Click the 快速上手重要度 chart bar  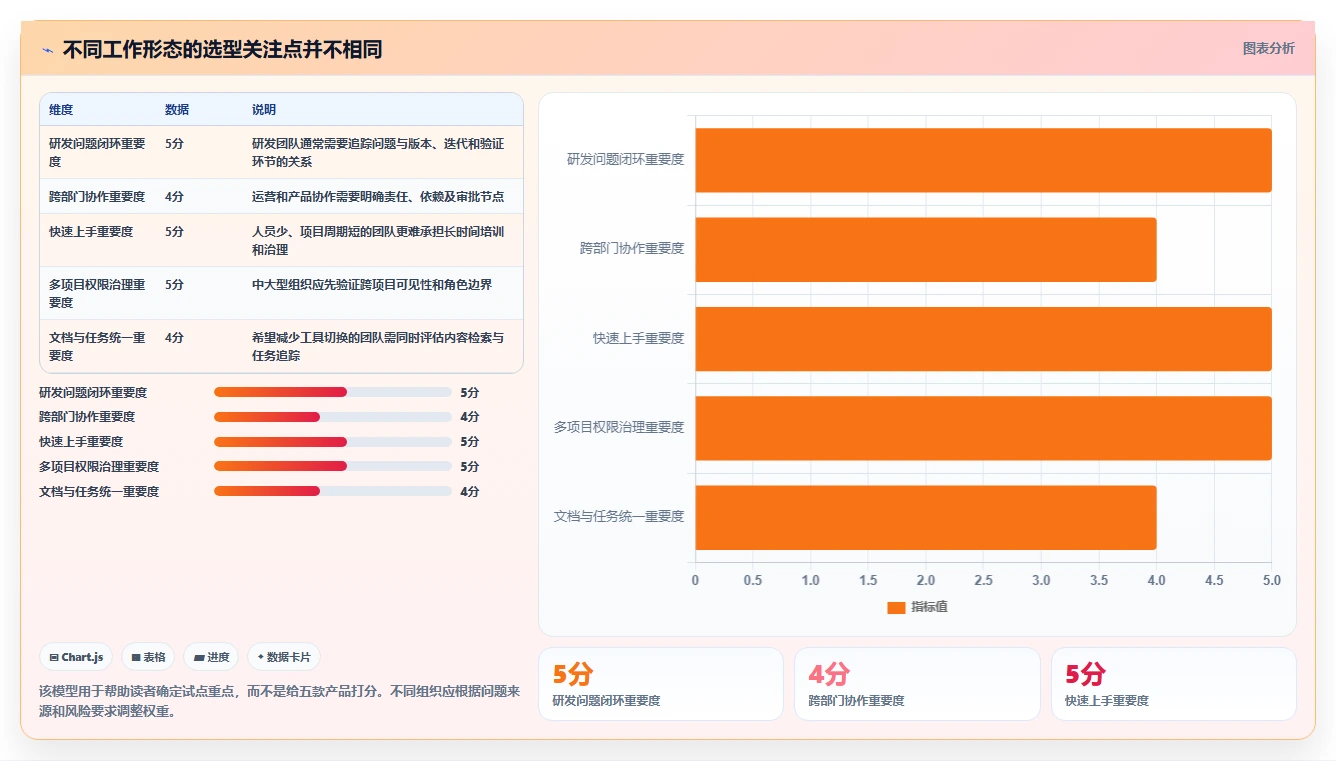pyautogui.click(x=983, y=338)
